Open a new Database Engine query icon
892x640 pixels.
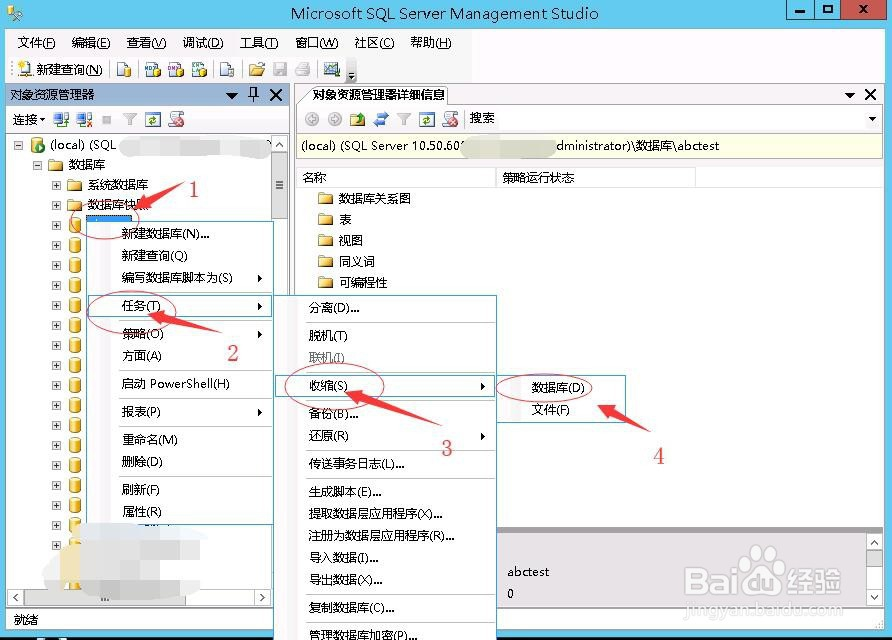(x=123, y=69)
